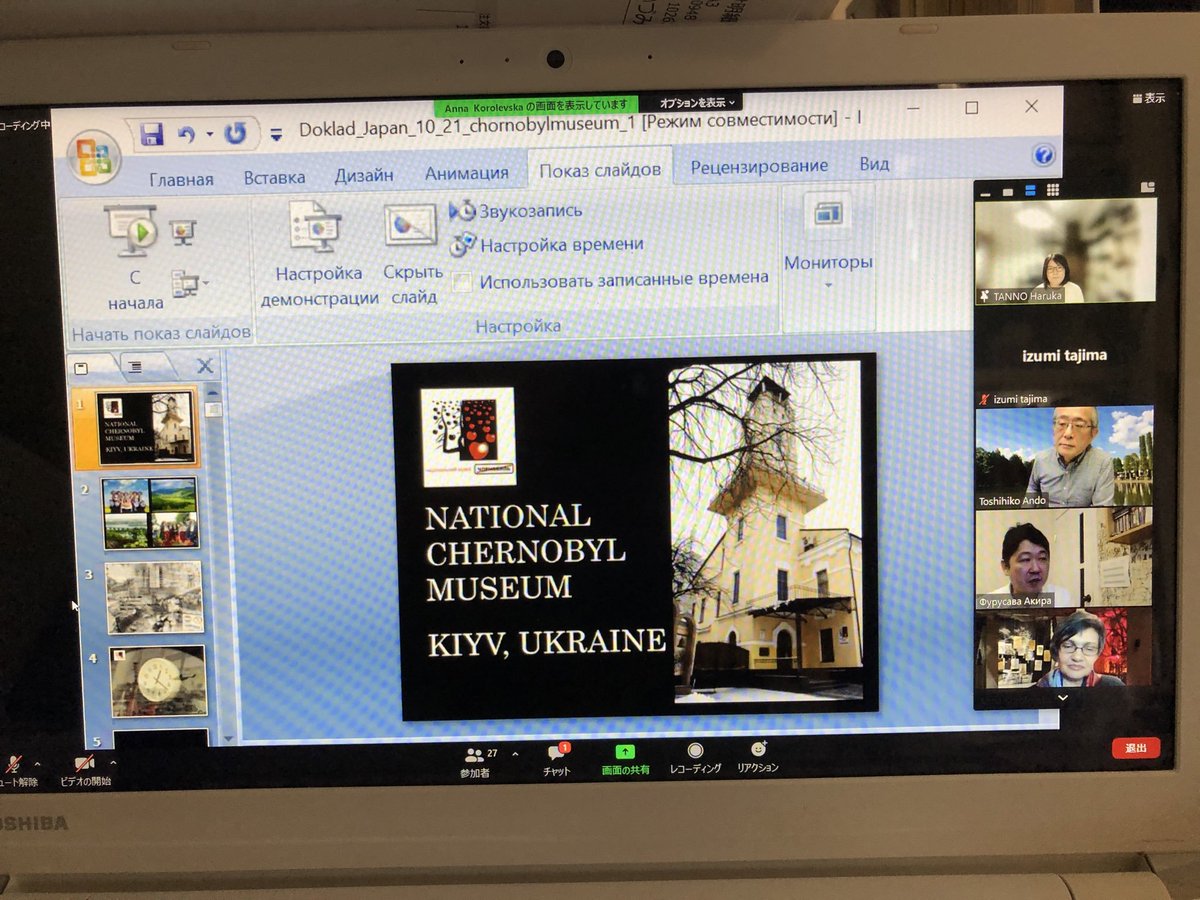Screen dimensions: 1200x900
Task: Check Использовать записанные времена checkbox
Action: pos(461,282)
